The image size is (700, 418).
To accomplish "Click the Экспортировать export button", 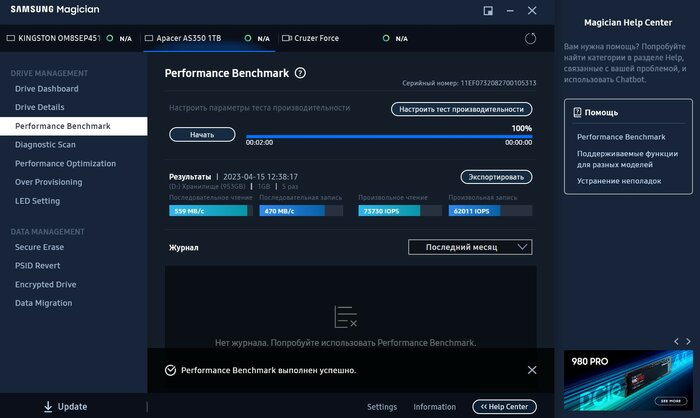I will coord(496,177).
